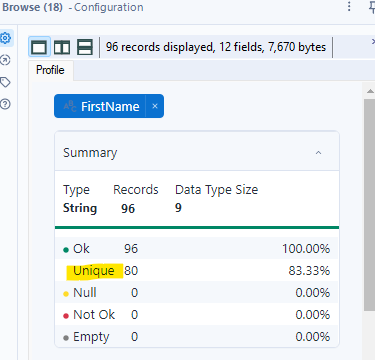The image size is (375, 360).
Task: Open the navigation arrow icon in sidebar
Action: pos(5,60)
